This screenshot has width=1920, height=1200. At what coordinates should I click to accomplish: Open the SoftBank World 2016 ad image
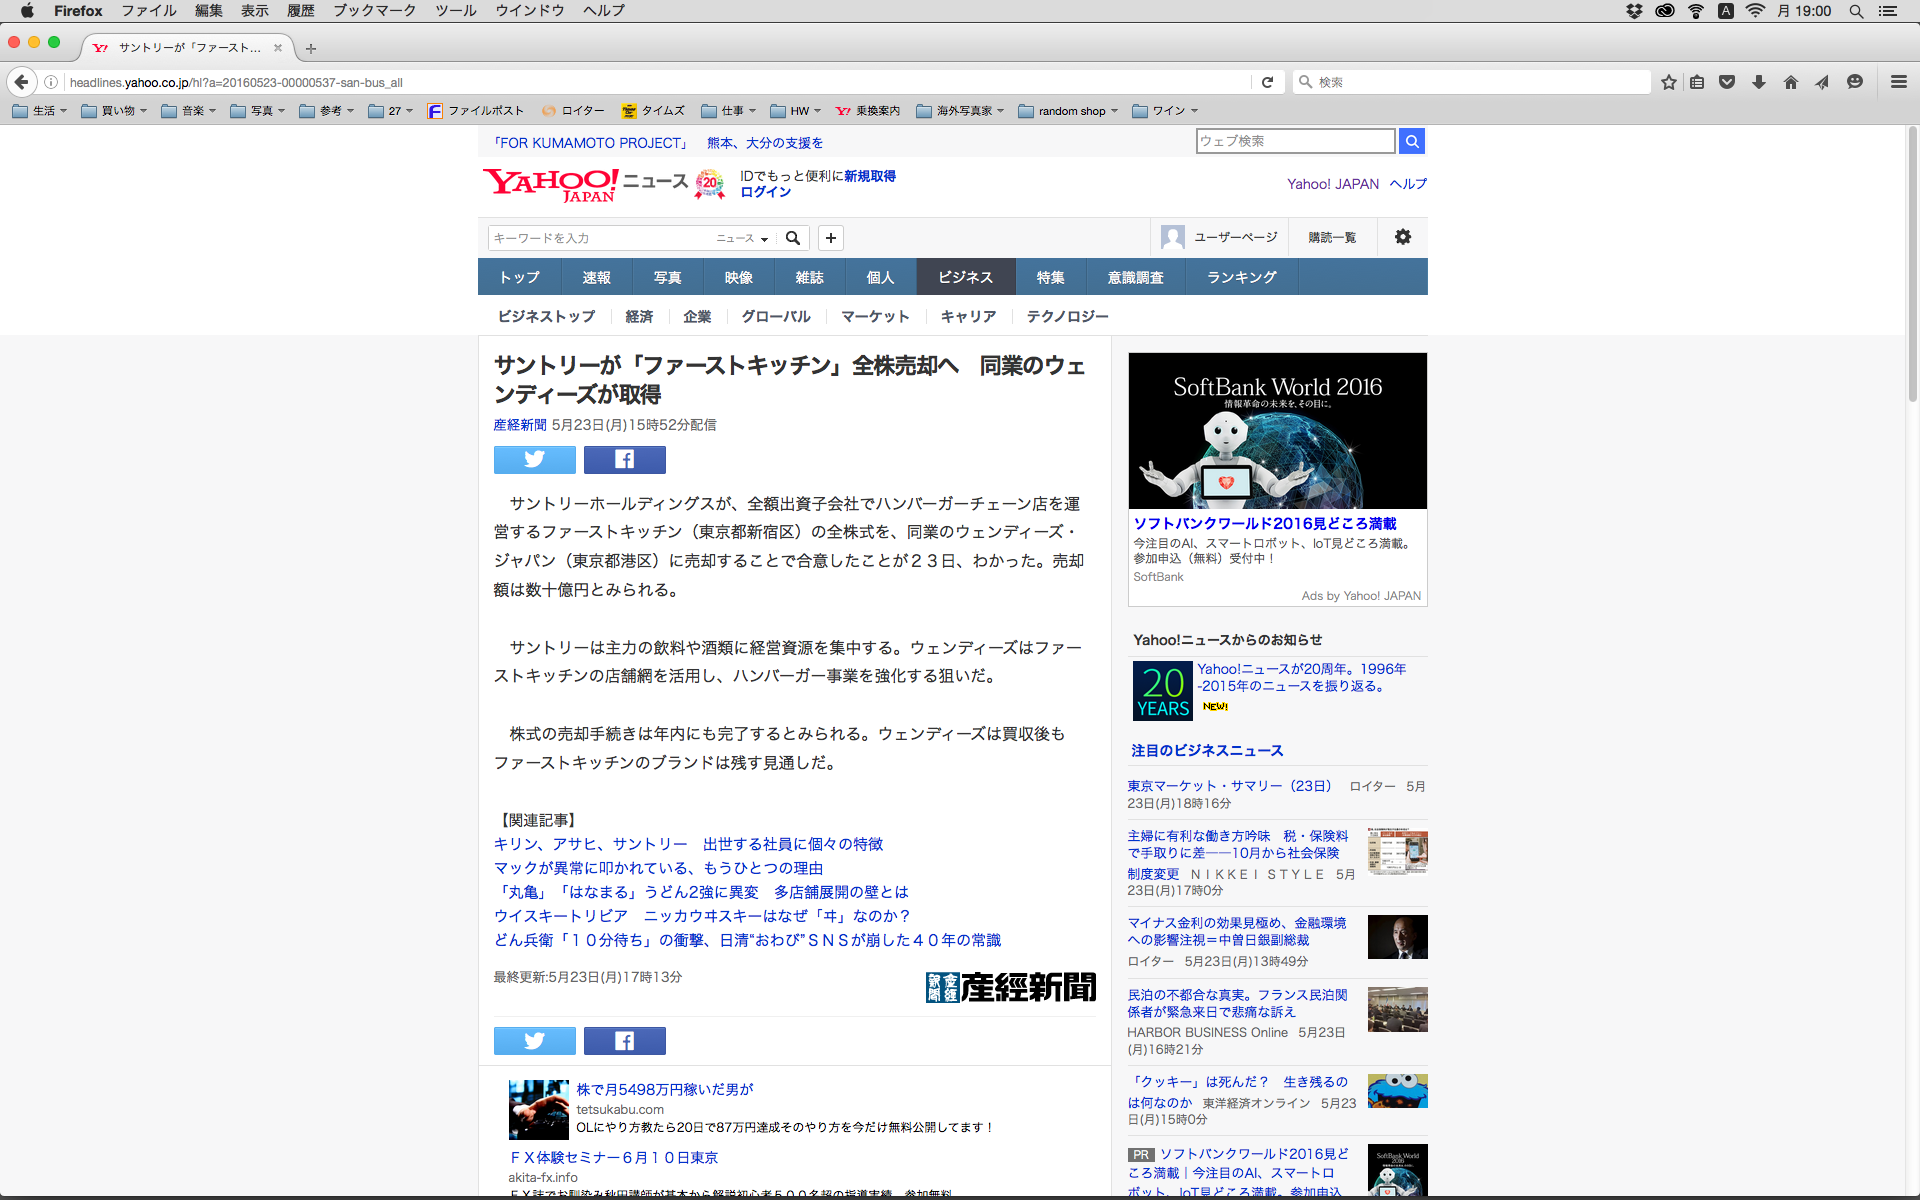[x=1277, y=431]
